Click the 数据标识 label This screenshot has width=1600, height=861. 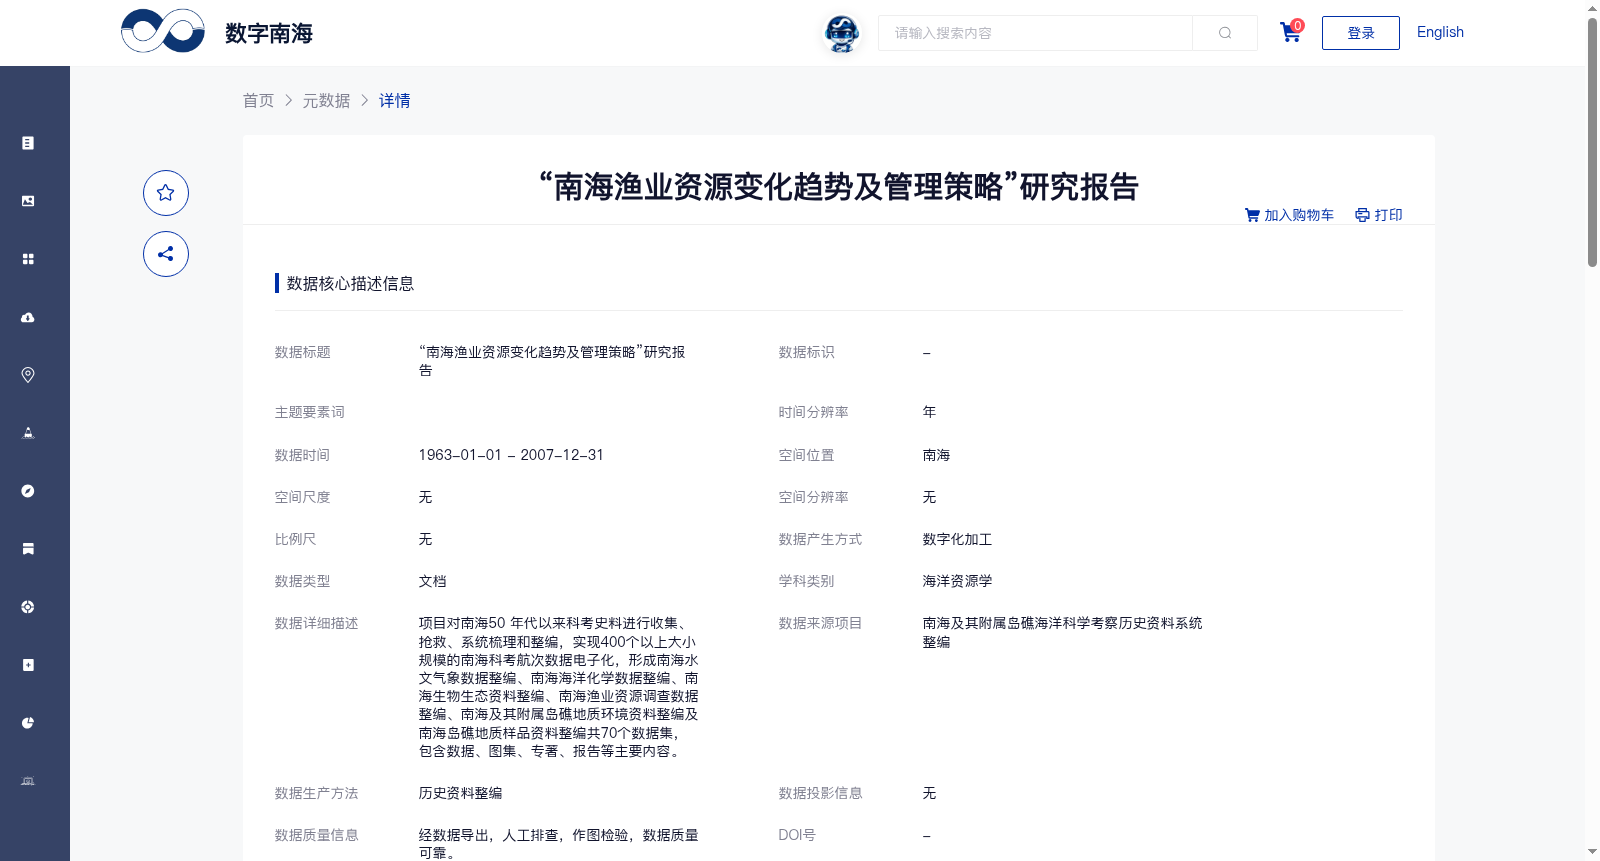(x=806, y=352)
